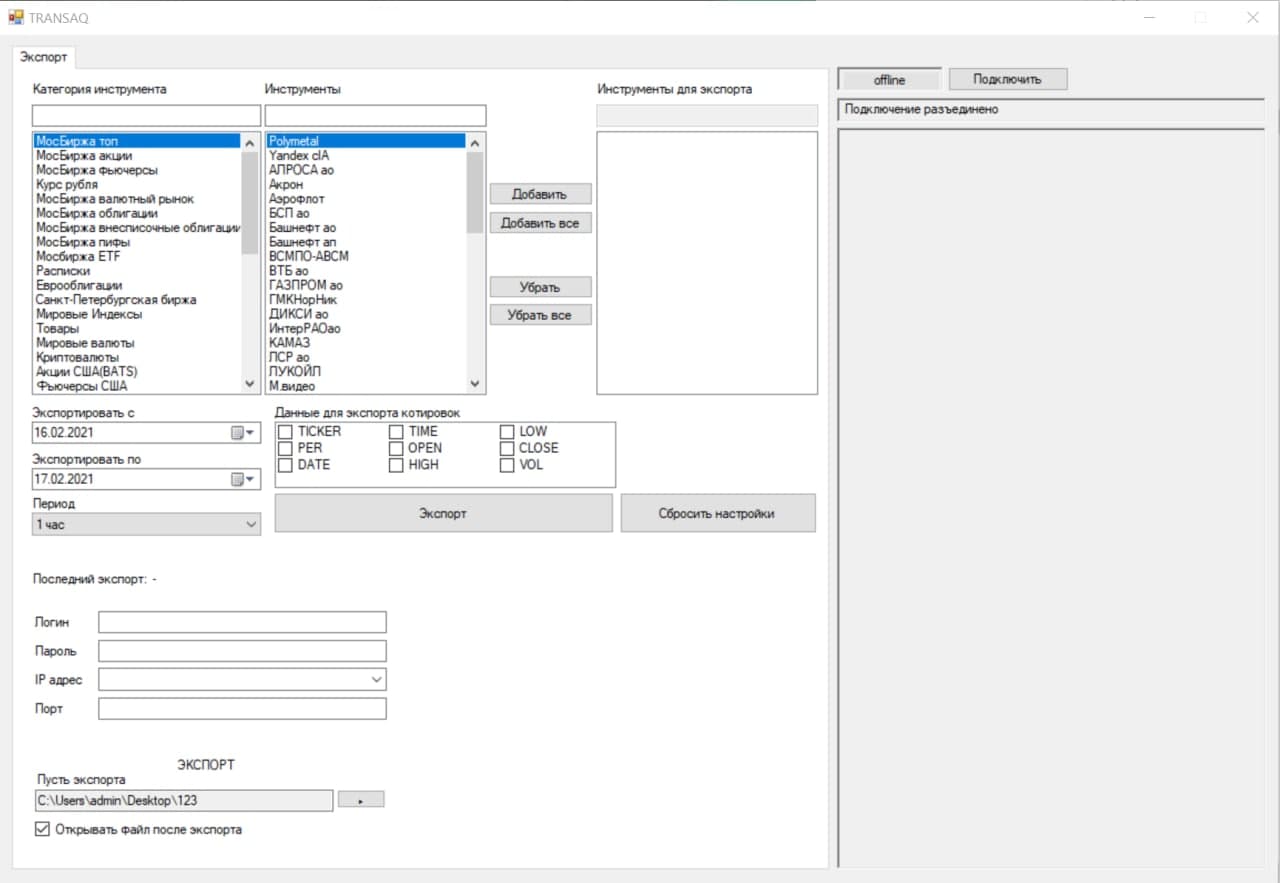This screenshot has height=883, width=1280.
Task: Enable the TIME checkbox
Action: [396, 431]
